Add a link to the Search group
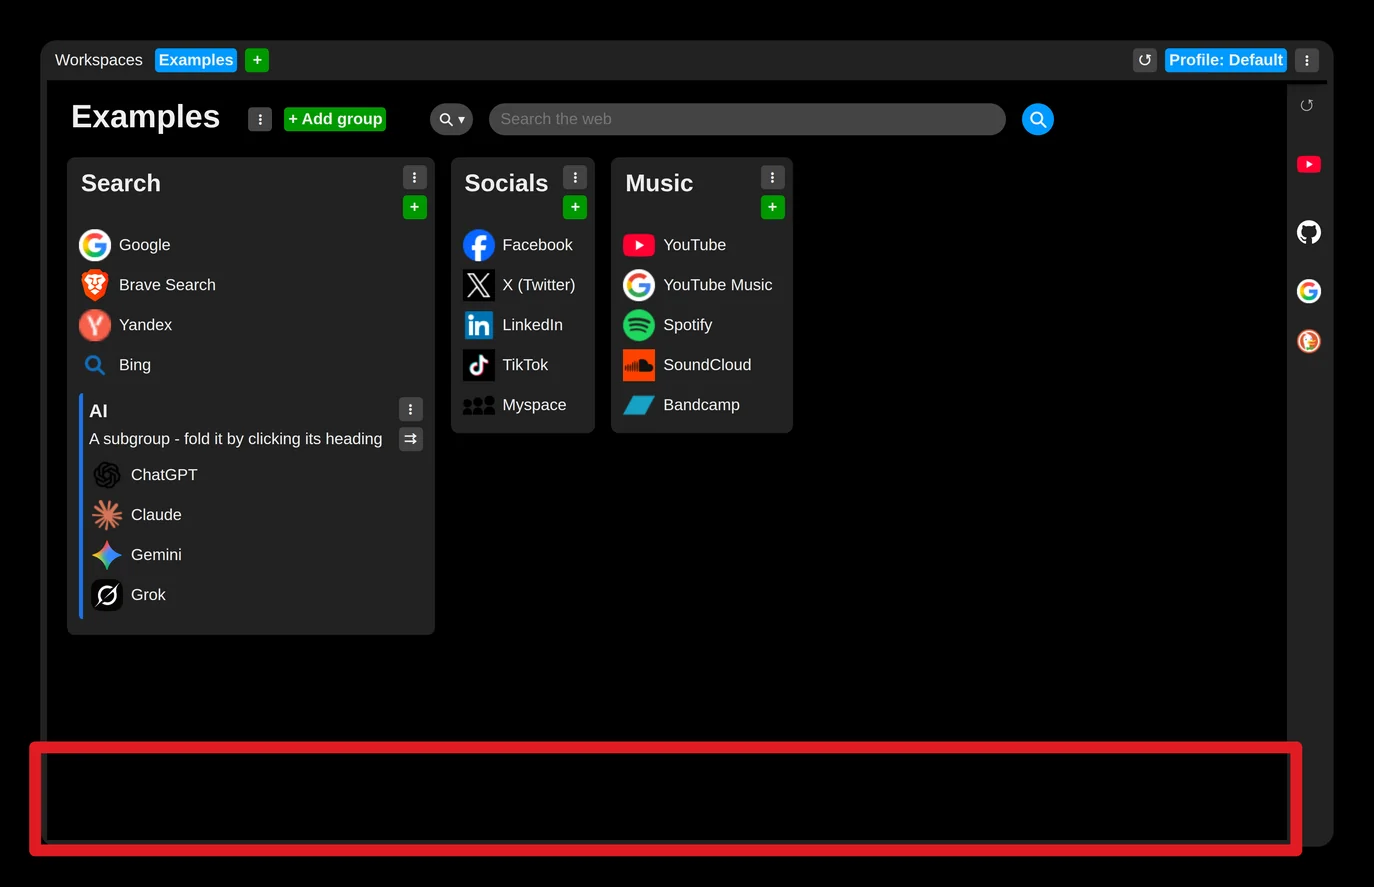Viewport: 1374px width, 887px height. click(415, 207)
